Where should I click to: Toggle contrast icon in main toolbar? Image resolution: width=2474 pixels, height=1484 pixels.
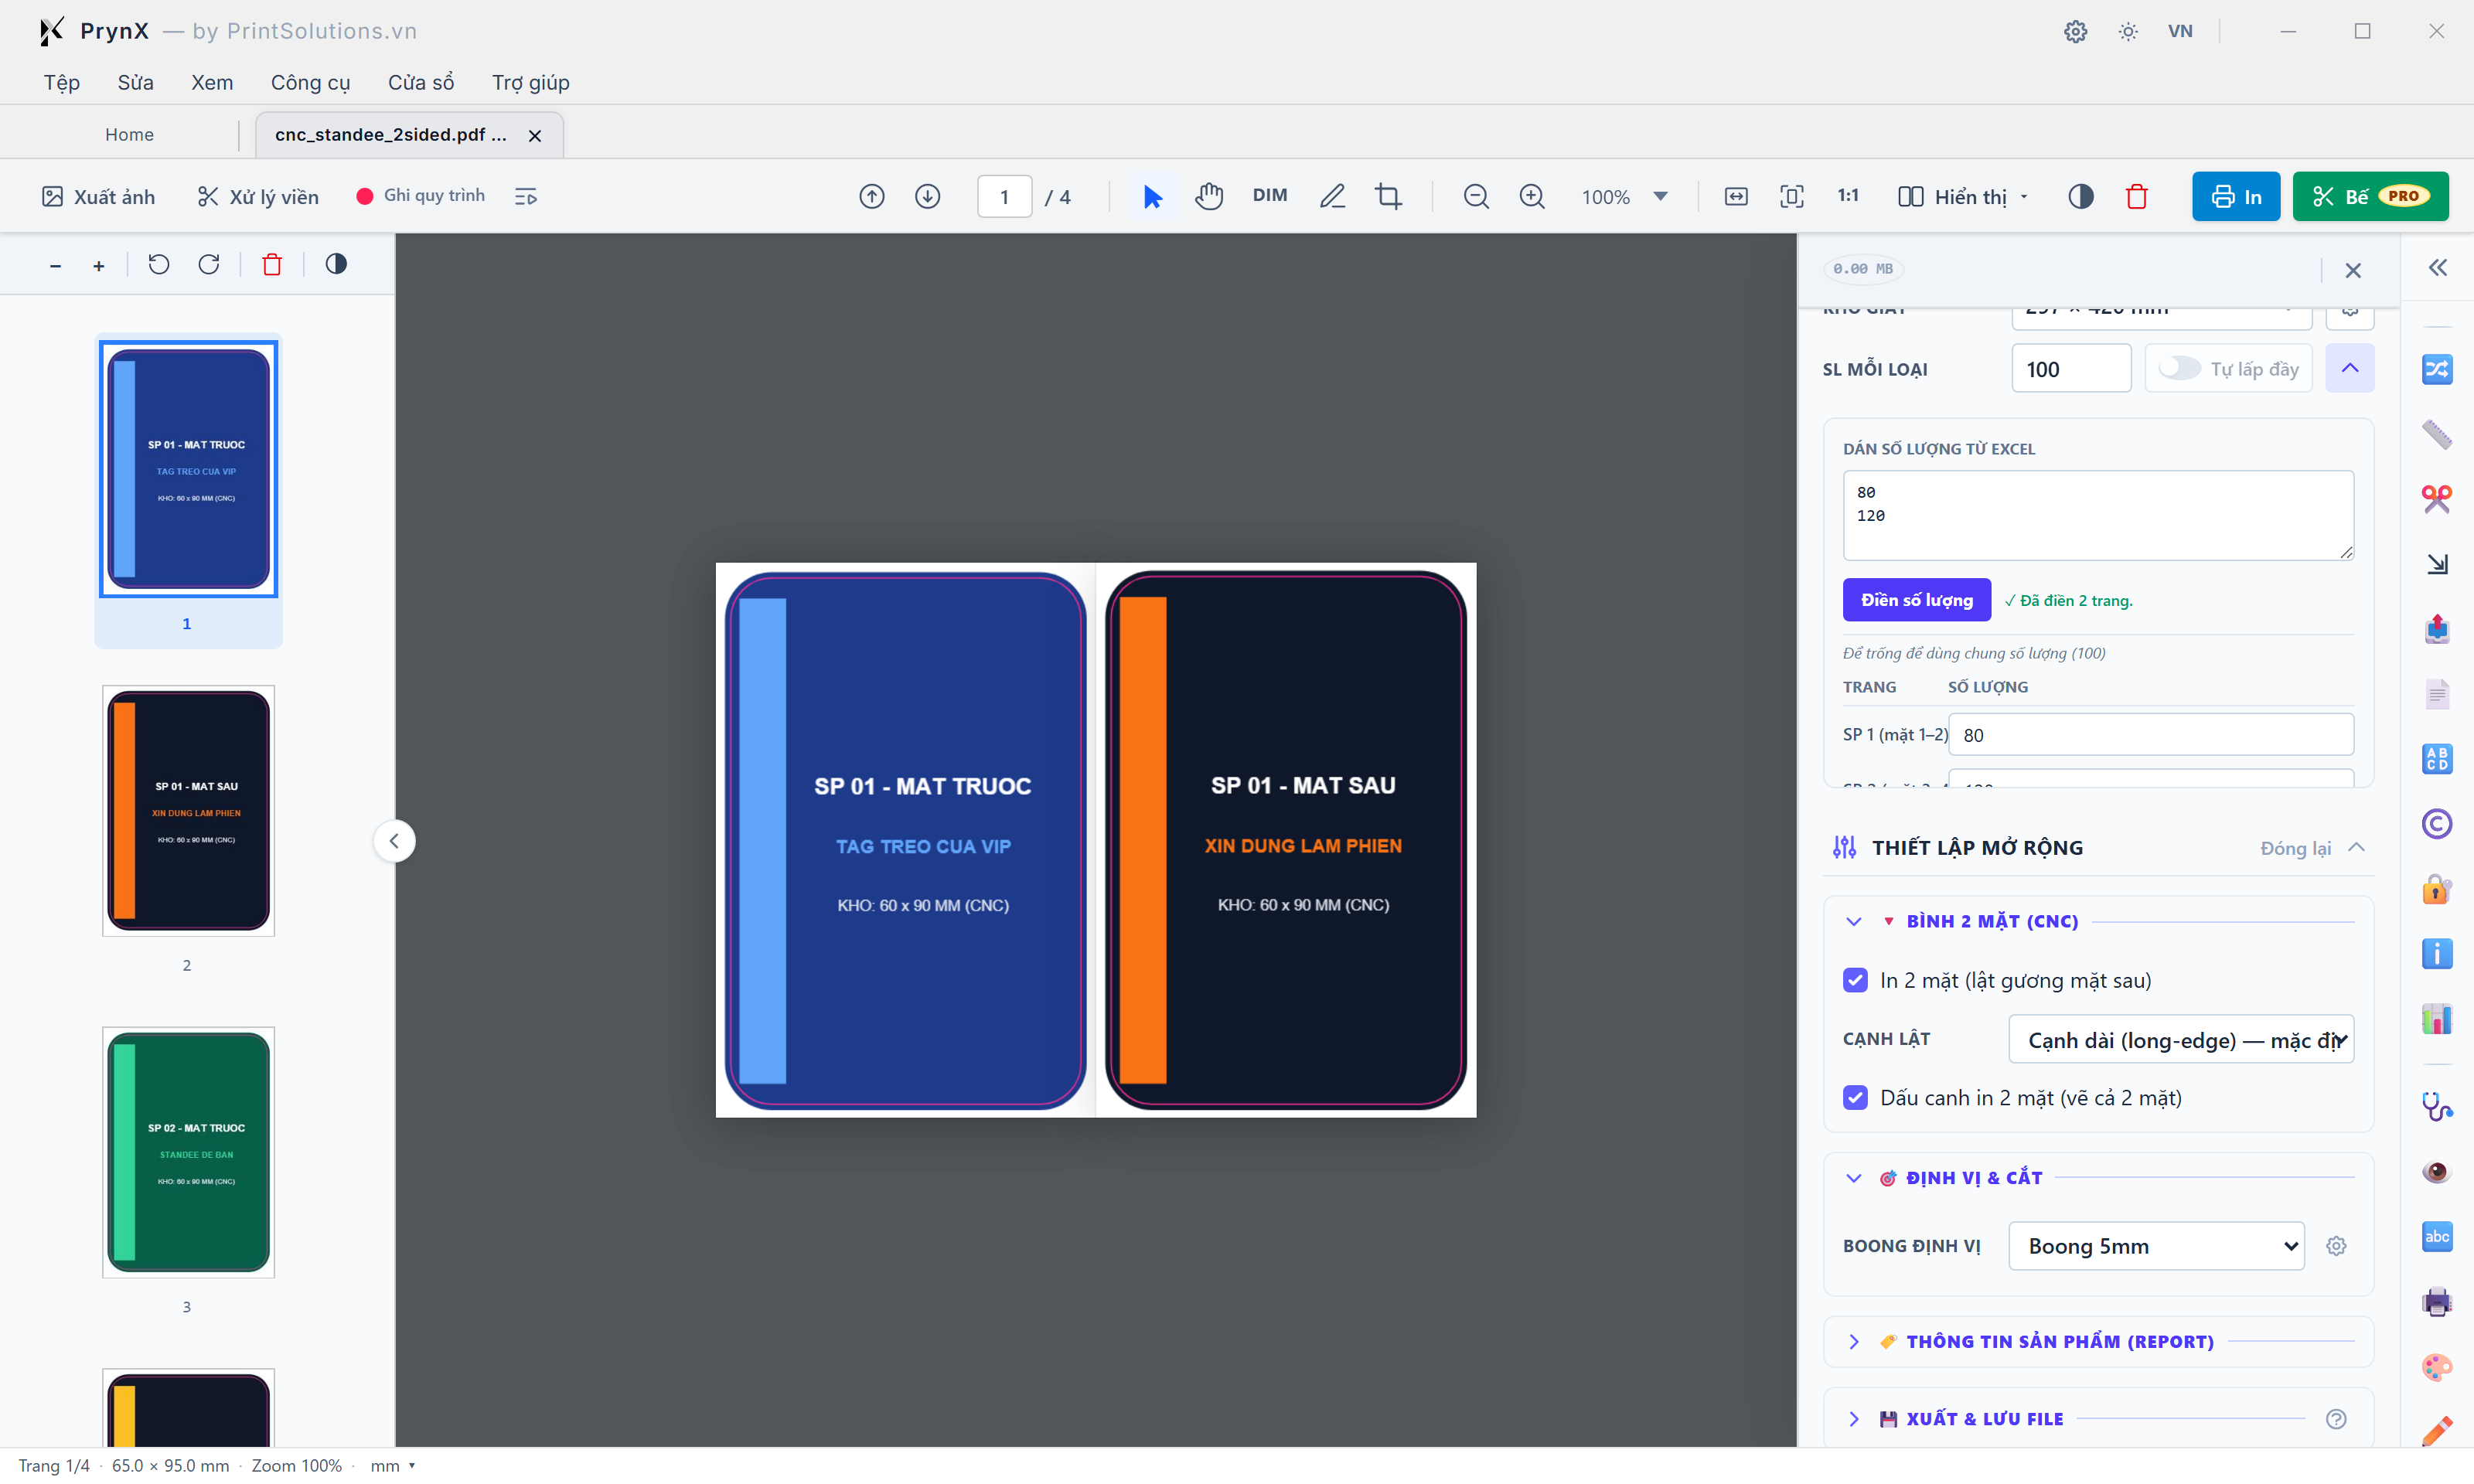click(x=2081, y=197)
